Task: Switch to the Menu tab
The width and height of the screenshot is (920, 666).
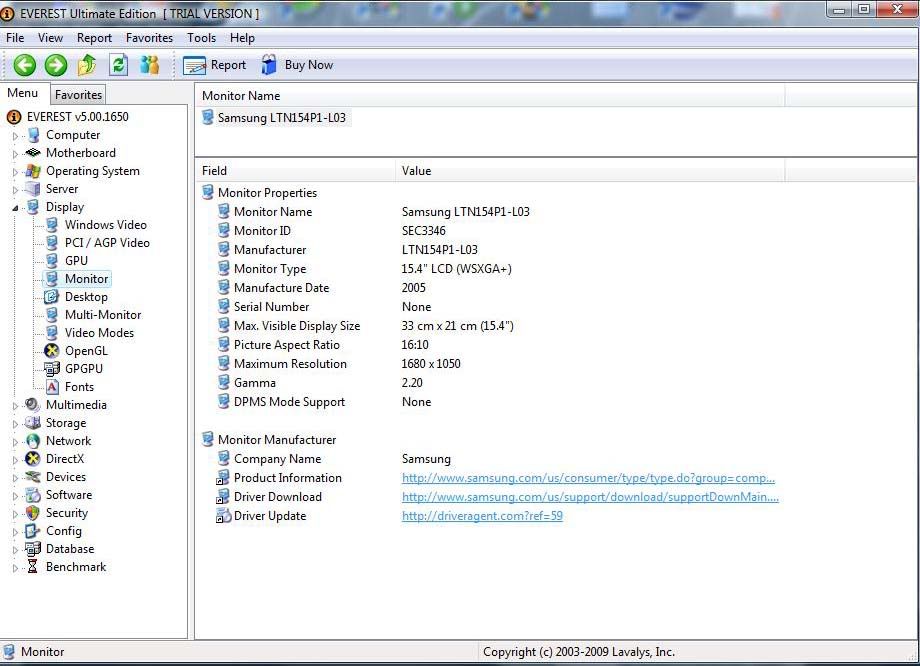Action: coord(23,93)
